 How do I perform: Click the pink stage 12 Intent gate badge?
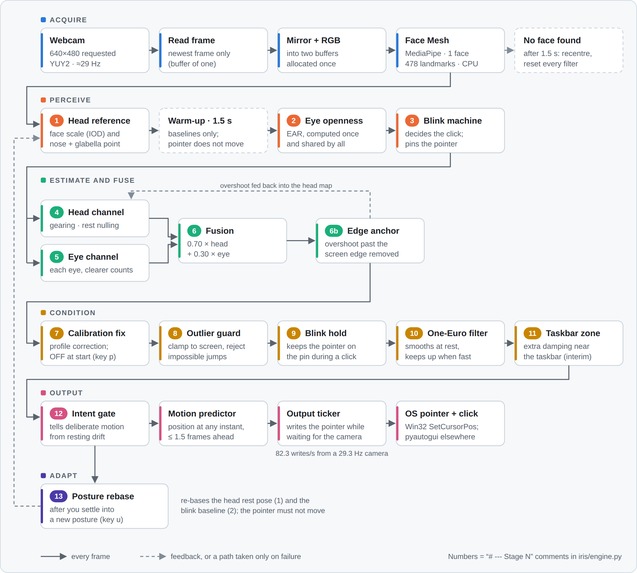click(x=58, y=414)
